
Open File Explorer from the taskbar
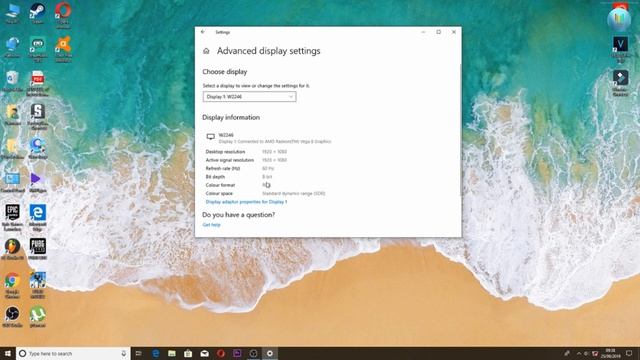172,353
